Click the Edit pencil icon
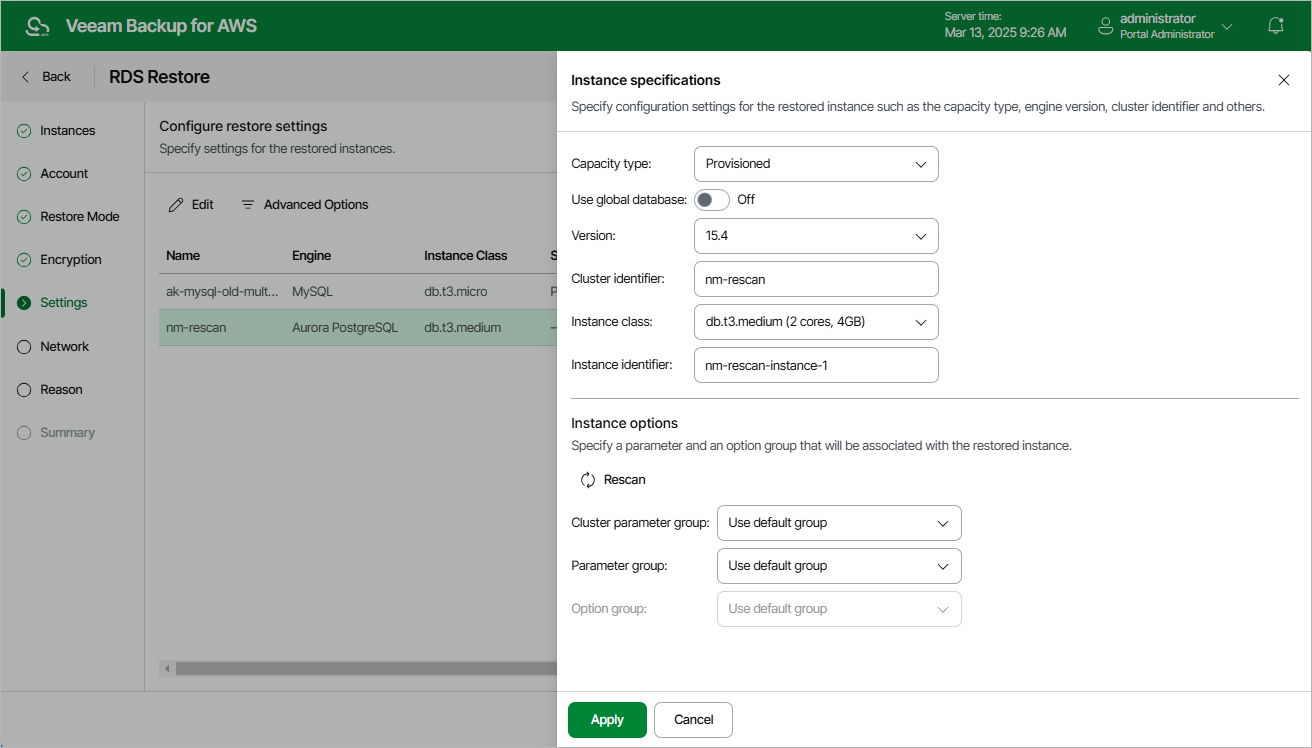Screen dimensions: 1312x748 pyautogui.click(x=176, y=205)
